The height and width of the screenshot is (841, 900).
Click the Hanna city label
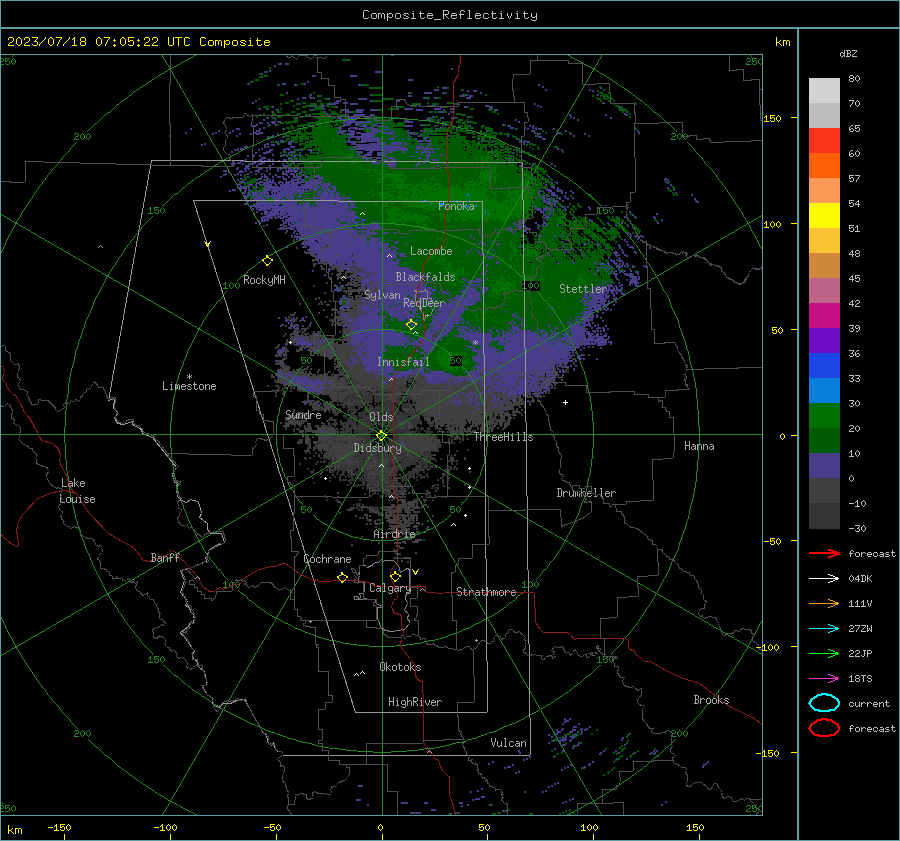tap(699, 446)
